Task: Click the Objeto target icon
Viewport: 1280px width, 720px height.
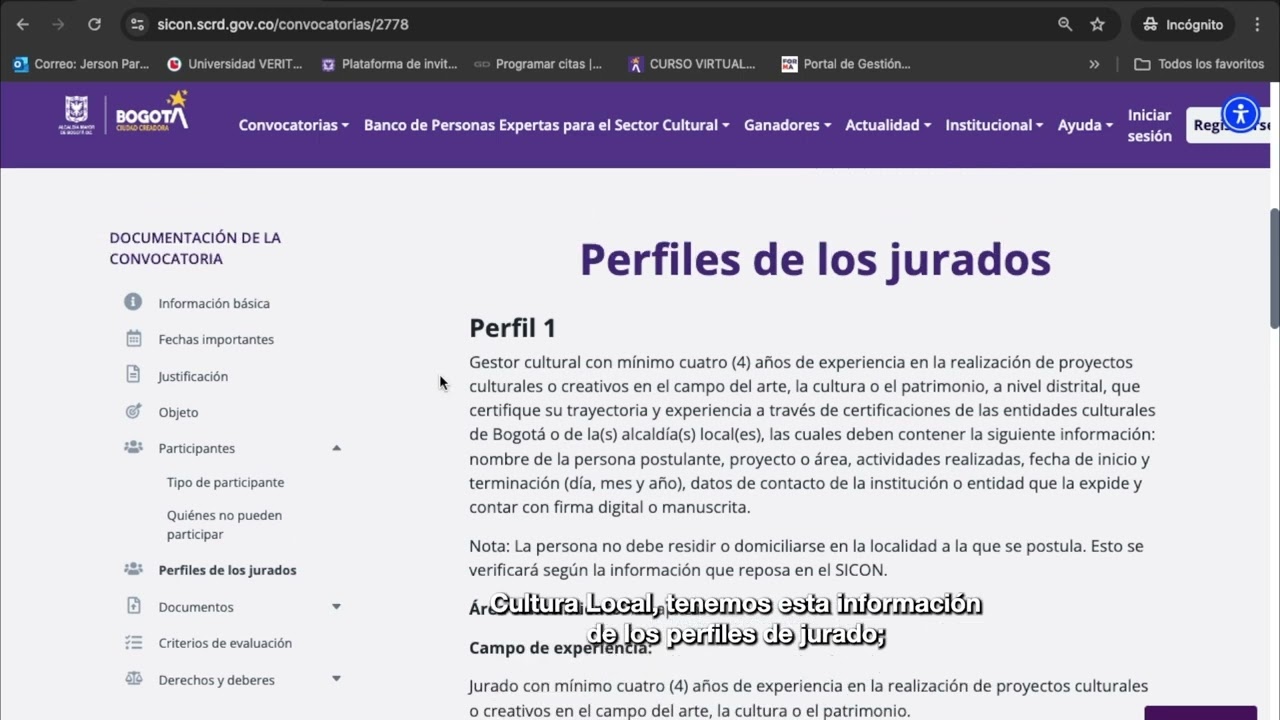Action: click(133, 412)
